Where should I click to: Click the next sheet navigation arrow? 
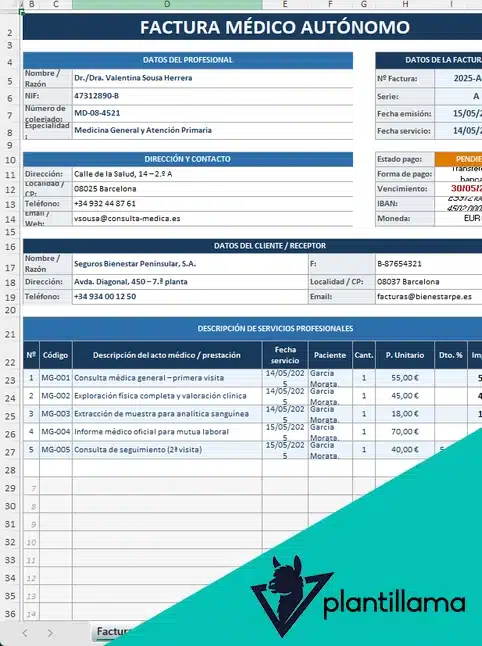(x=50, y=633)
